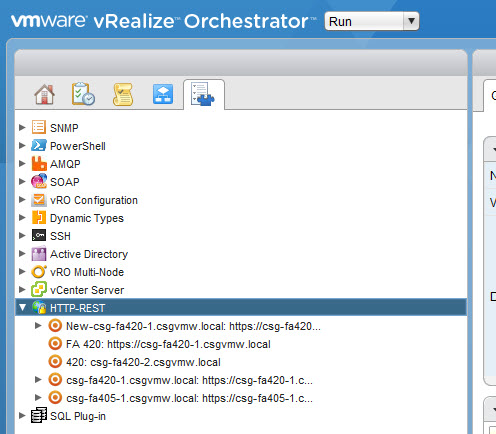Select the Dynamic Types item
Viewport: 496px width, 434px height.
pyautogui.click(x=87, y=218)
